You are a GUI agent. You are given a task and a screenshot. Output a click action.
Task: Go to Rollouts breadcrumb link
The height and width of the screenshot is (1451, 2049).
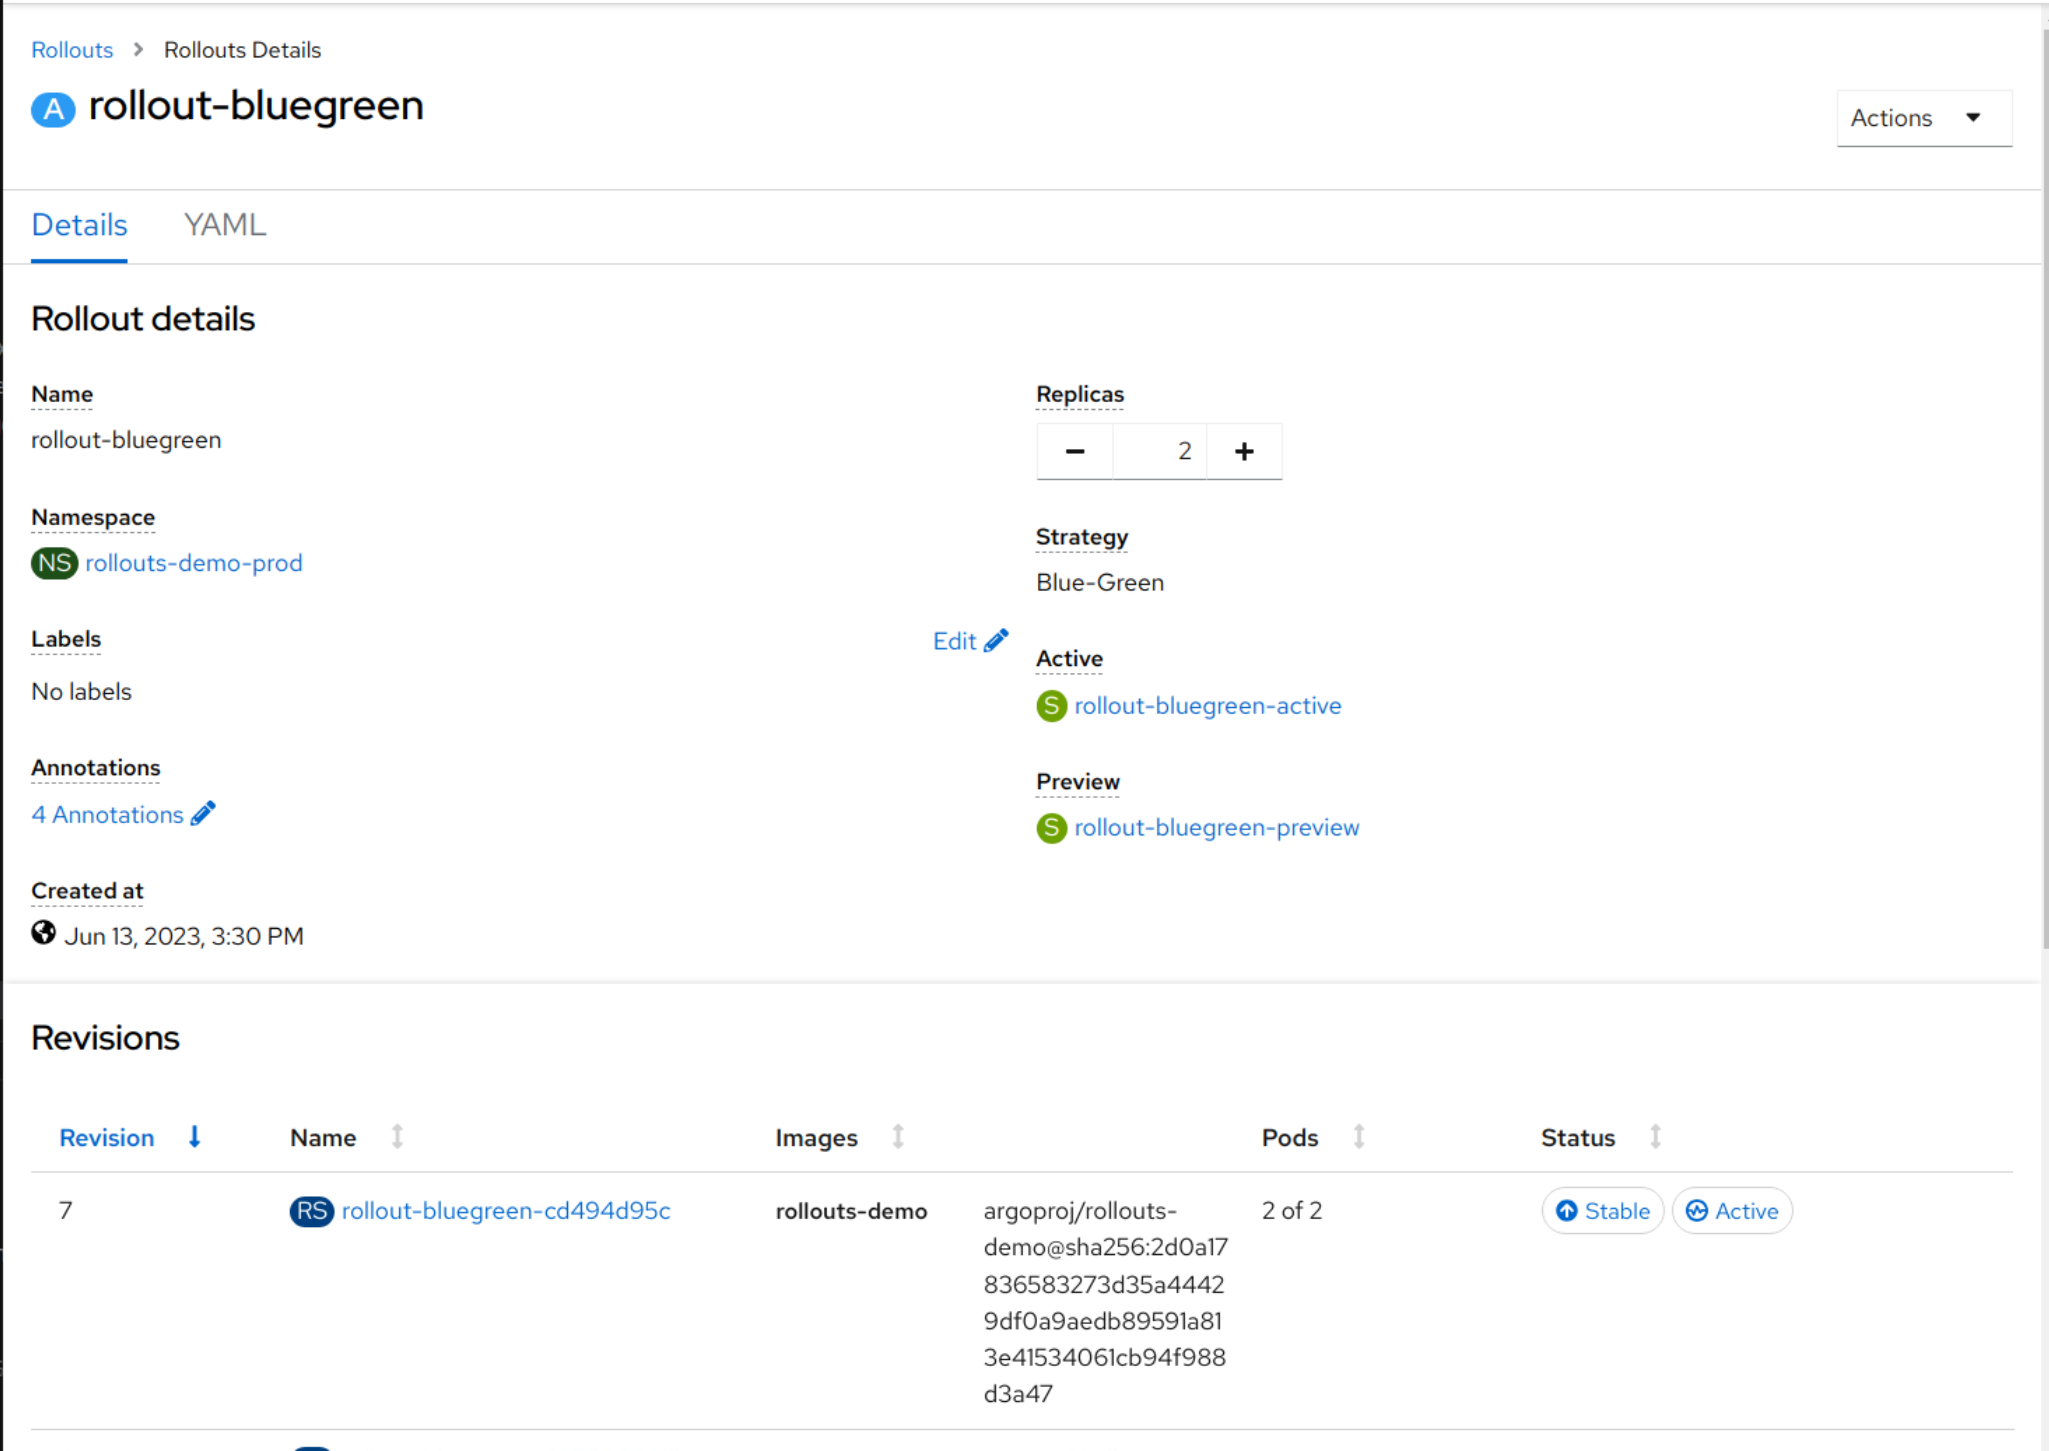tap(72, 50)
